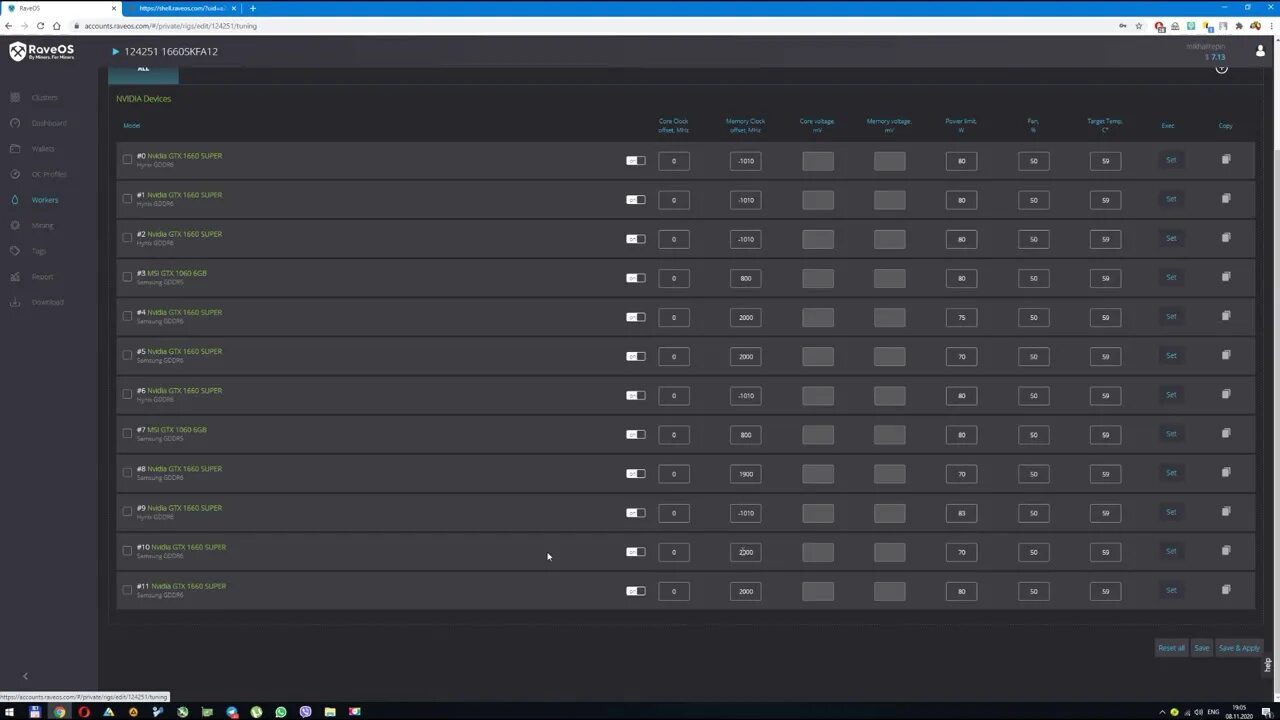Edit memory clock offset field of GPU #10
The height and width of the screenshot is (720, 1280).
coord(746,552)
